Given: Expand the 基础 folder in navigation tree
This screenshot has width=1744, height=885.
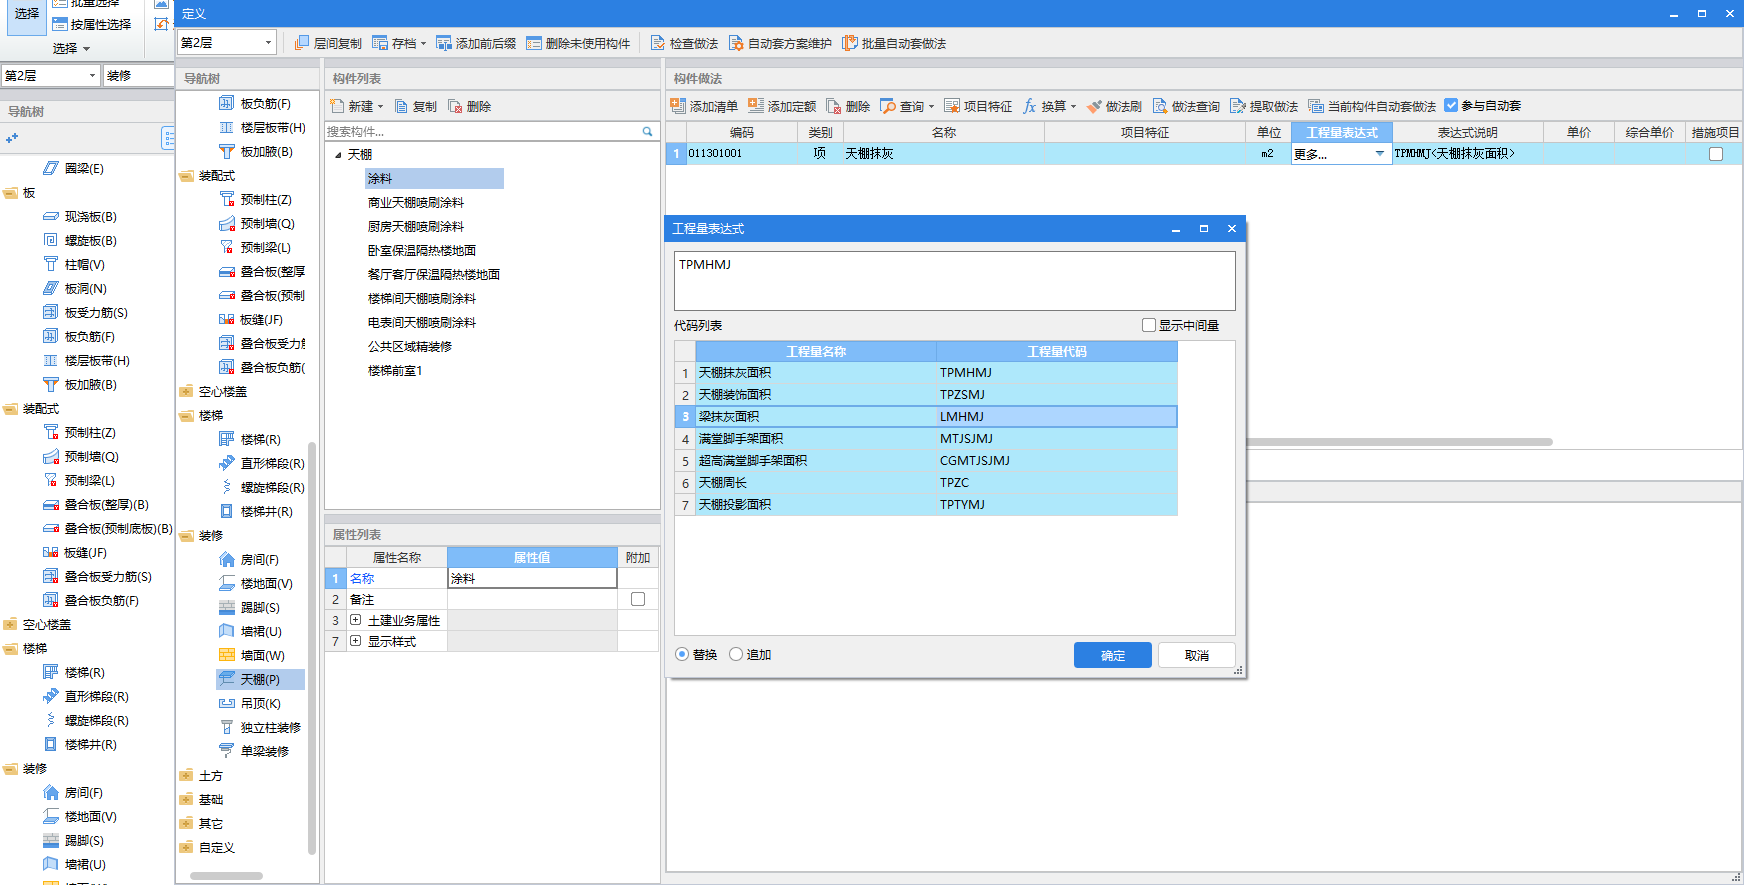Looking at the screenshot, I should click(x=186, y=799).
